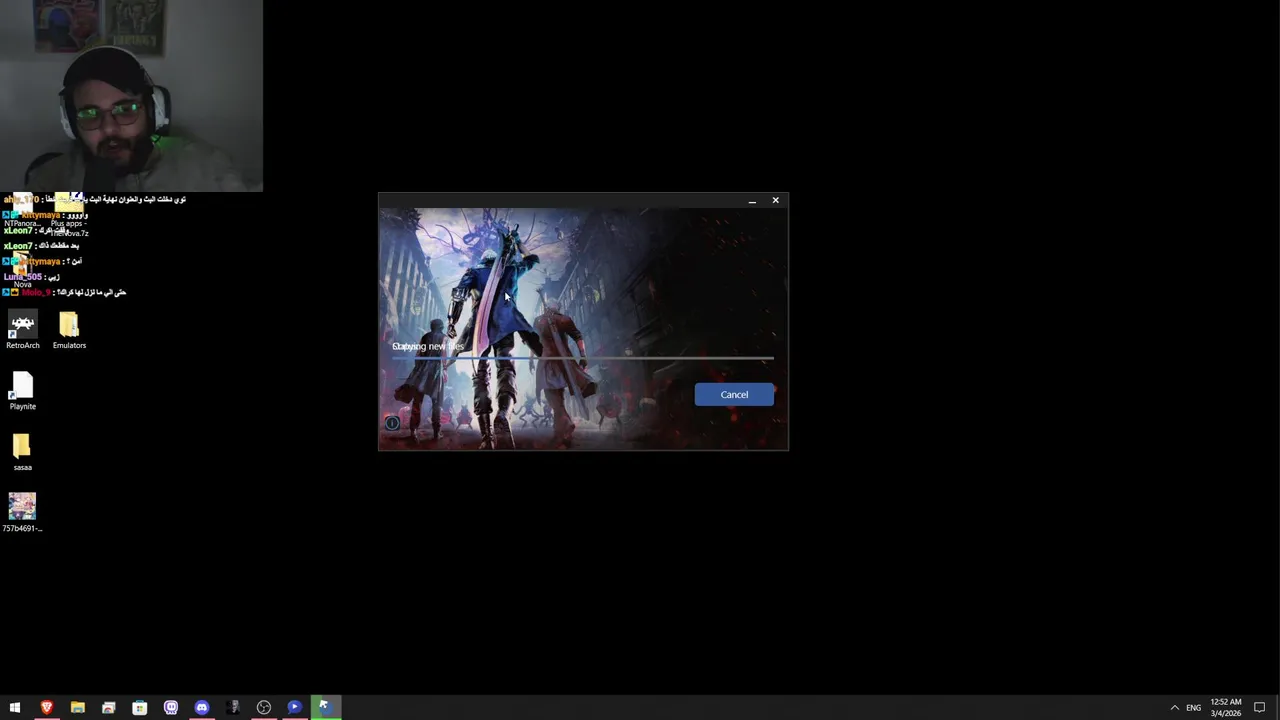Viewport: 1280px width, 720px height.
Task: Expand the hidden system tray icons
Action: (x=1174, y=707)
